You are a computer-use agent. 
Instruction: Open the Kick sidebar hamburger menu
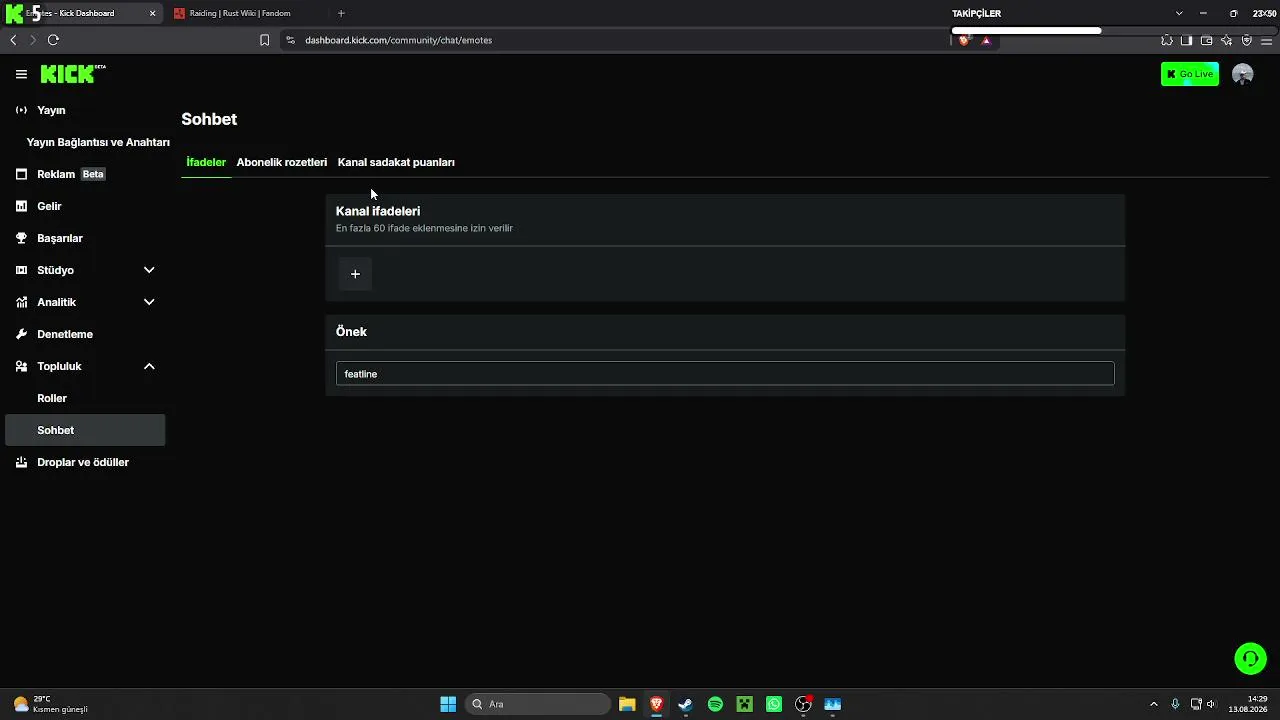coord(21,74)
